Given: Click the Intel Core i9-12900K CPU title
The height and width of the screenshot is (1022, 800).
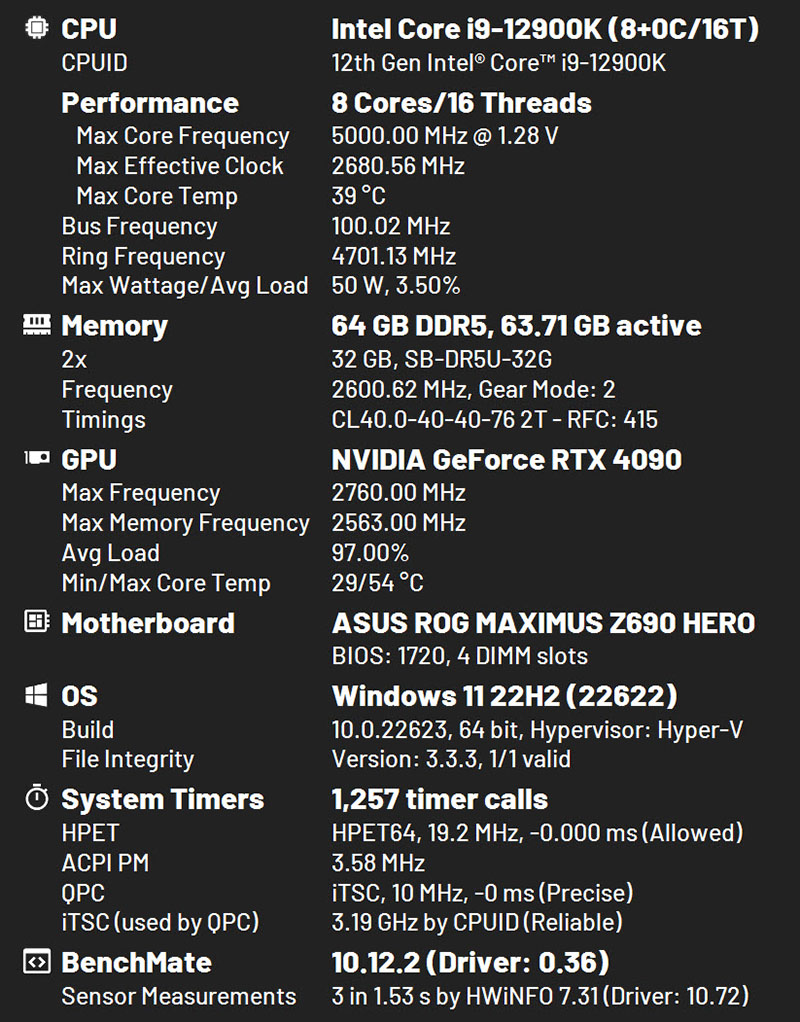Looking at the screenshot, I should coord(545,29).
